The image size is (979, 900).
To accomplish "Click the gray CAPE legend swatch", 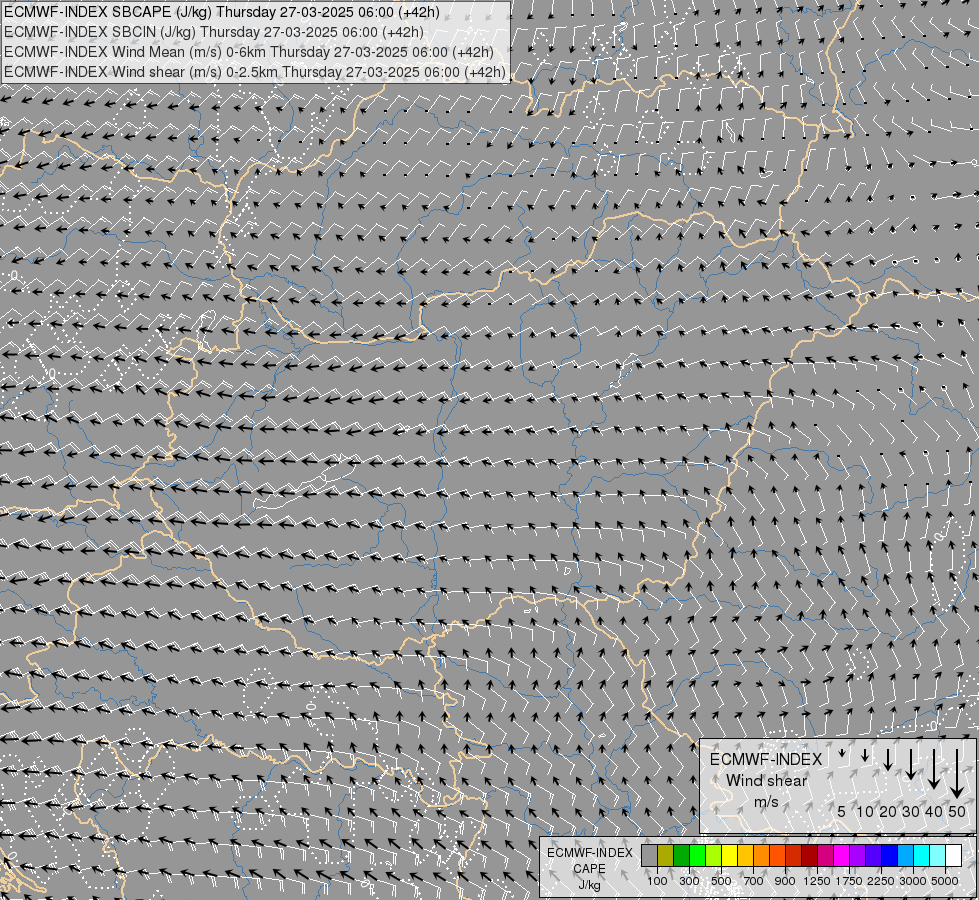I will coord(649,856).
